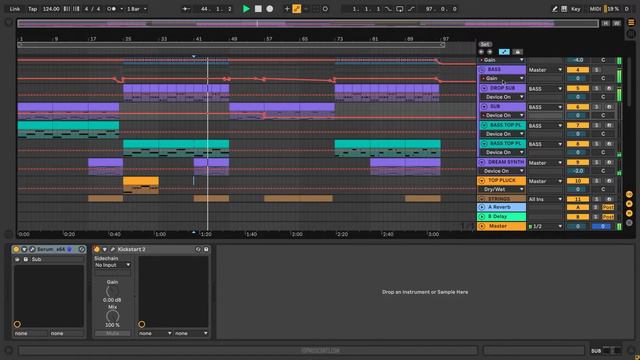The width and height of the screenshot is (640, 360).
Task: Click the Set locator button
Action: click(485, 44)
